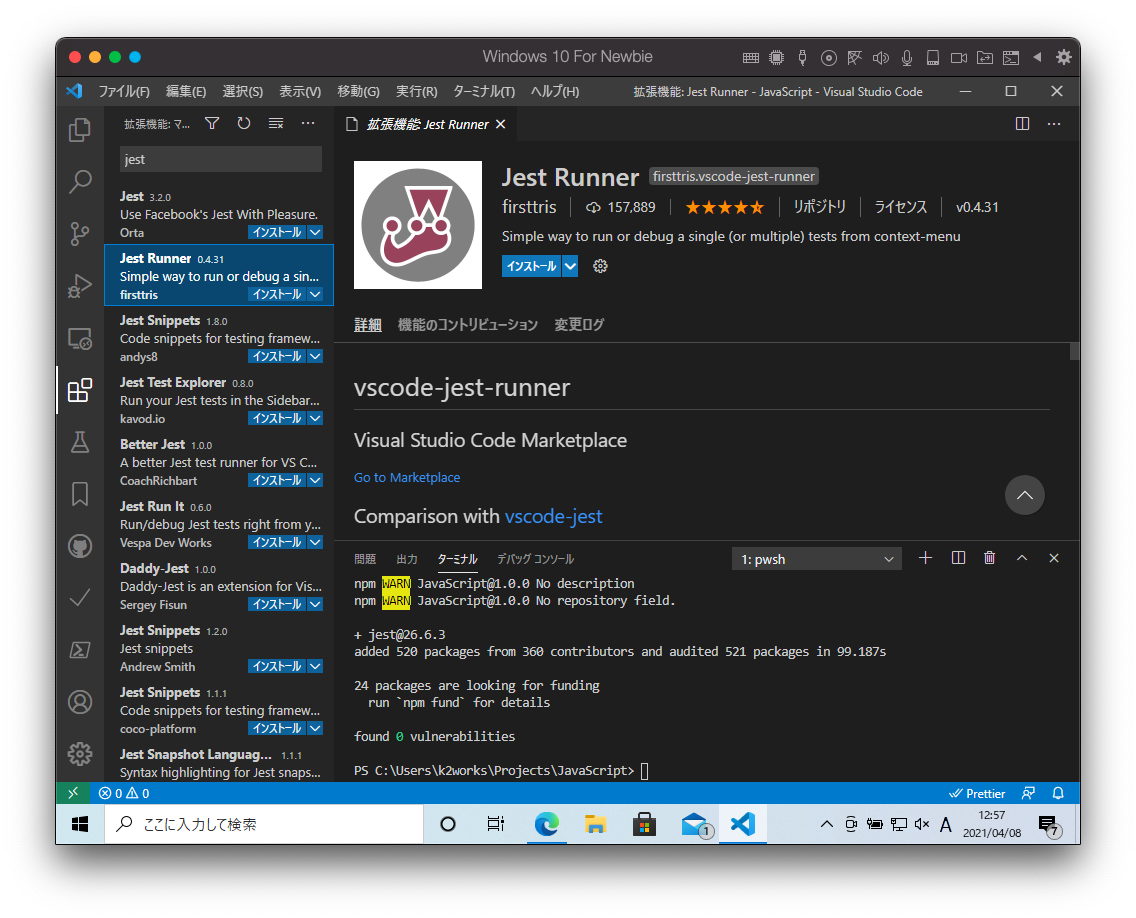Open the Source Control view
The height and width of the screenshot is (918, 1136).
(x=80, y=233)
